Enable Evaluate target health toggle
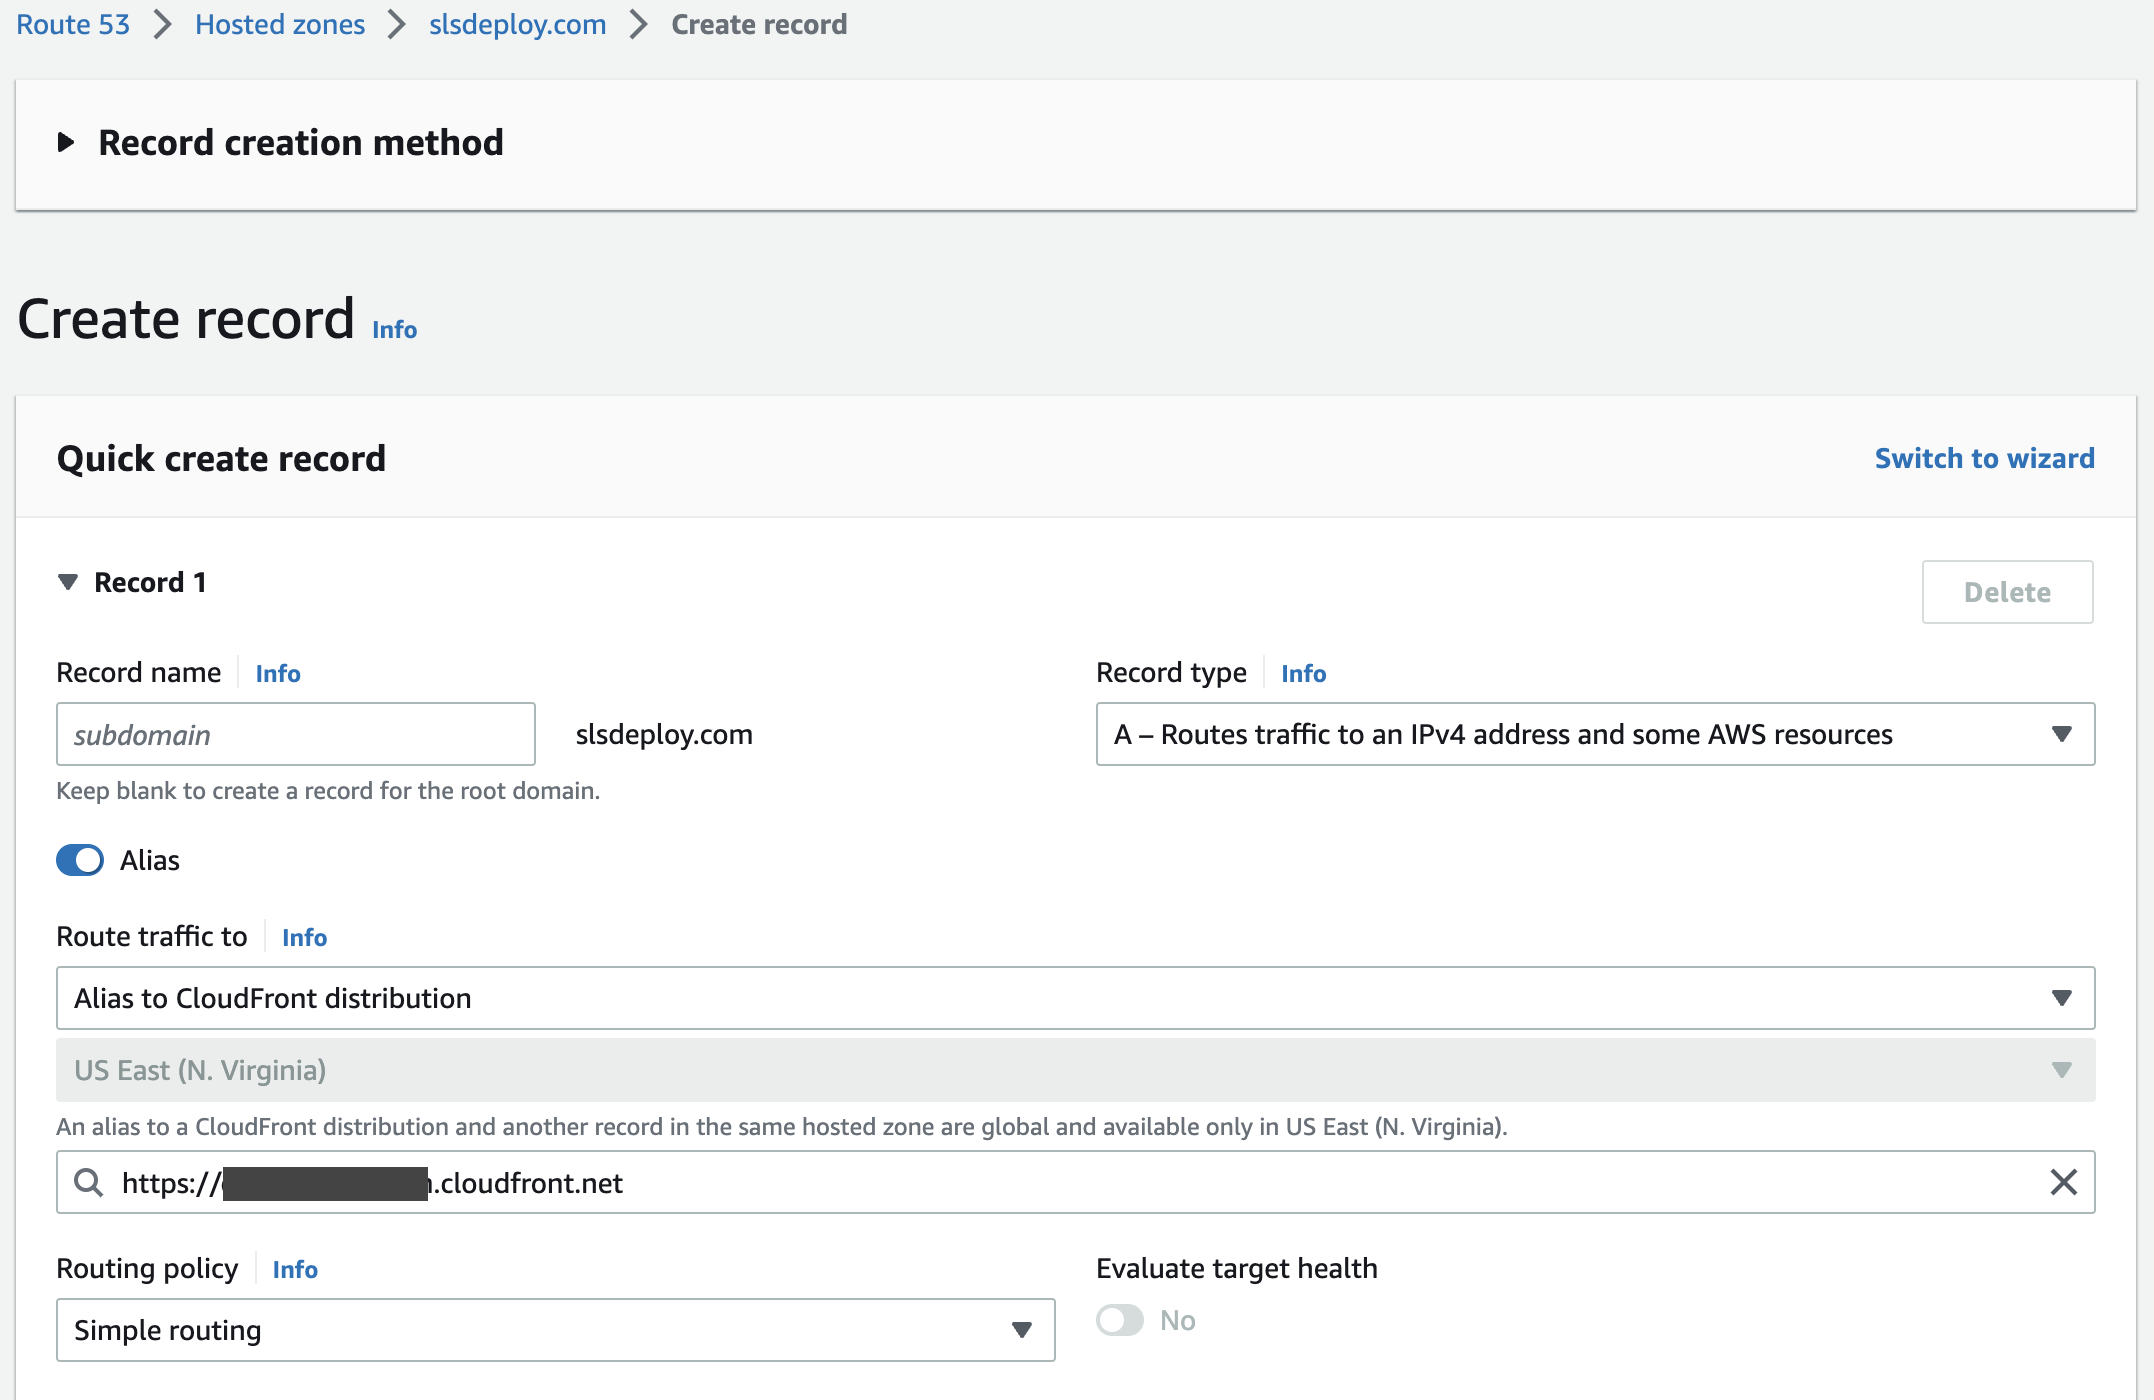The image size is (2154, 1400). coord(1120,1320)
